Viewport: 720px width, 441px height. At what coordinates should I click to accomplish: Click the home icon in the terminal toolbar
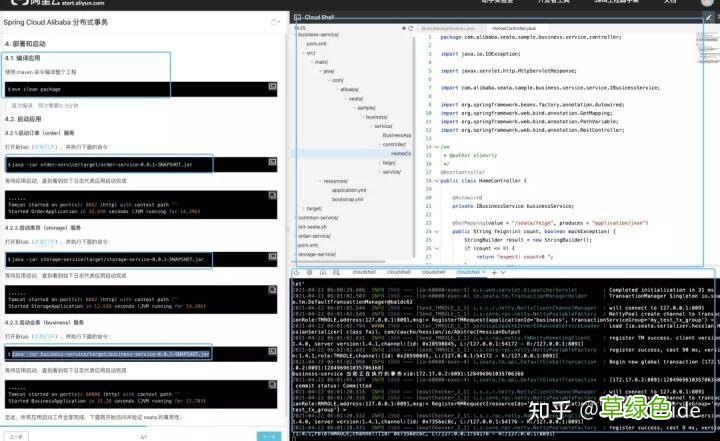(x=323, y=272)
